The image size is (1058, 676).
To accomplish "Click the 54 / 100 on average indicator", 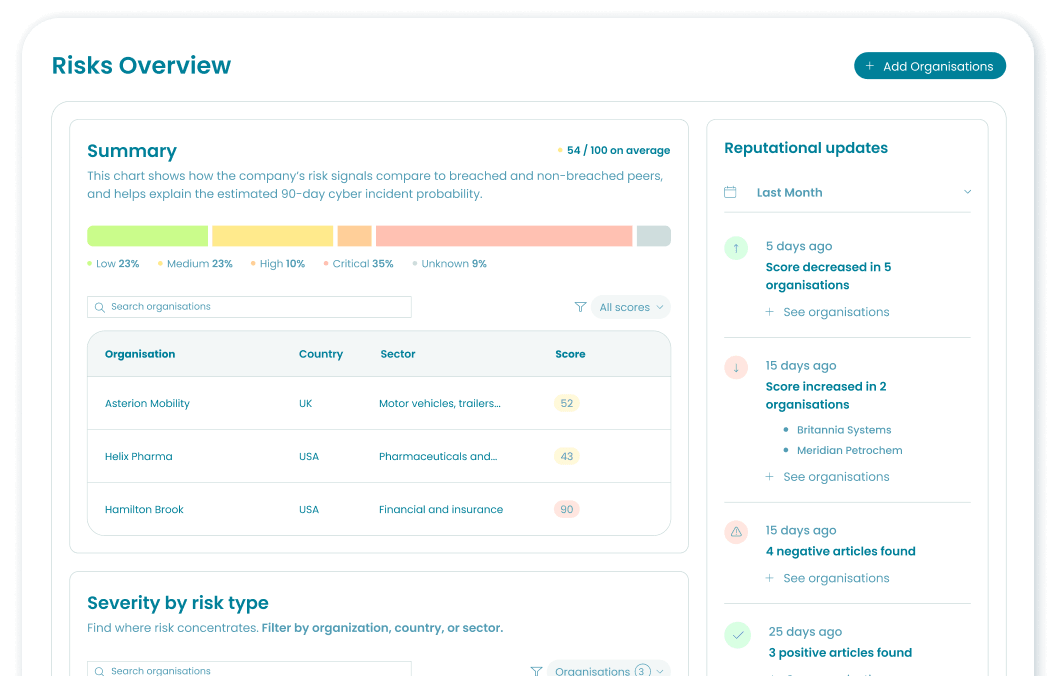I will [x=614, y=150].
